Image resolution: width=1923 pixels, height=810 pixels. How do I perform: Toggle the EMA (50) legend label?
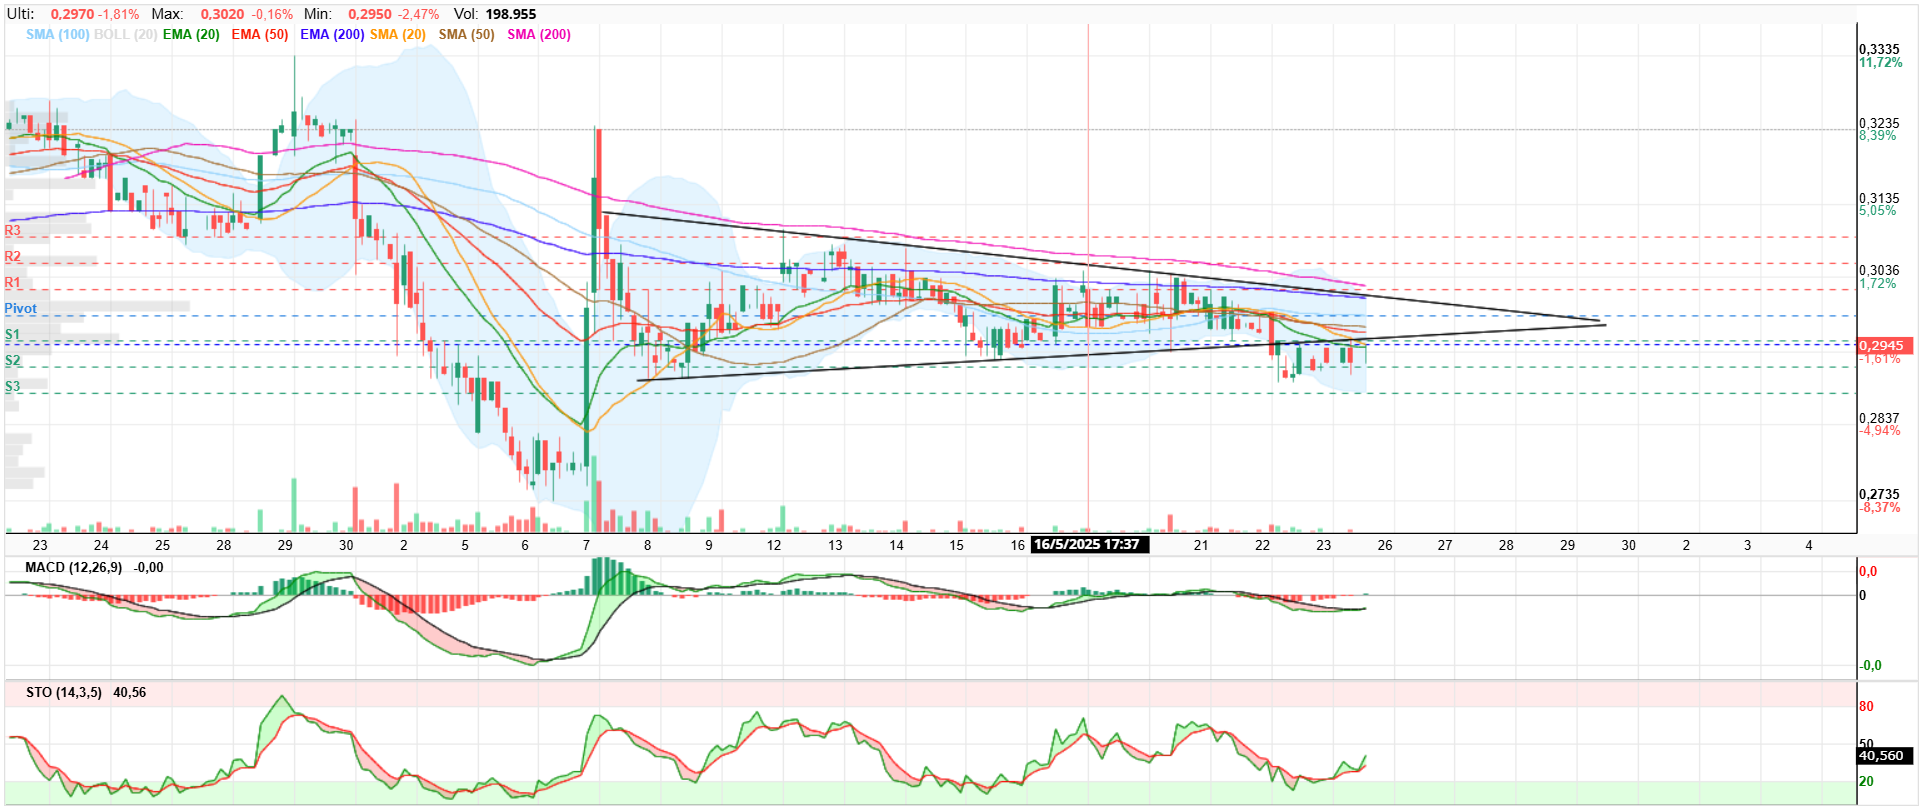click(x=260, y=35)
